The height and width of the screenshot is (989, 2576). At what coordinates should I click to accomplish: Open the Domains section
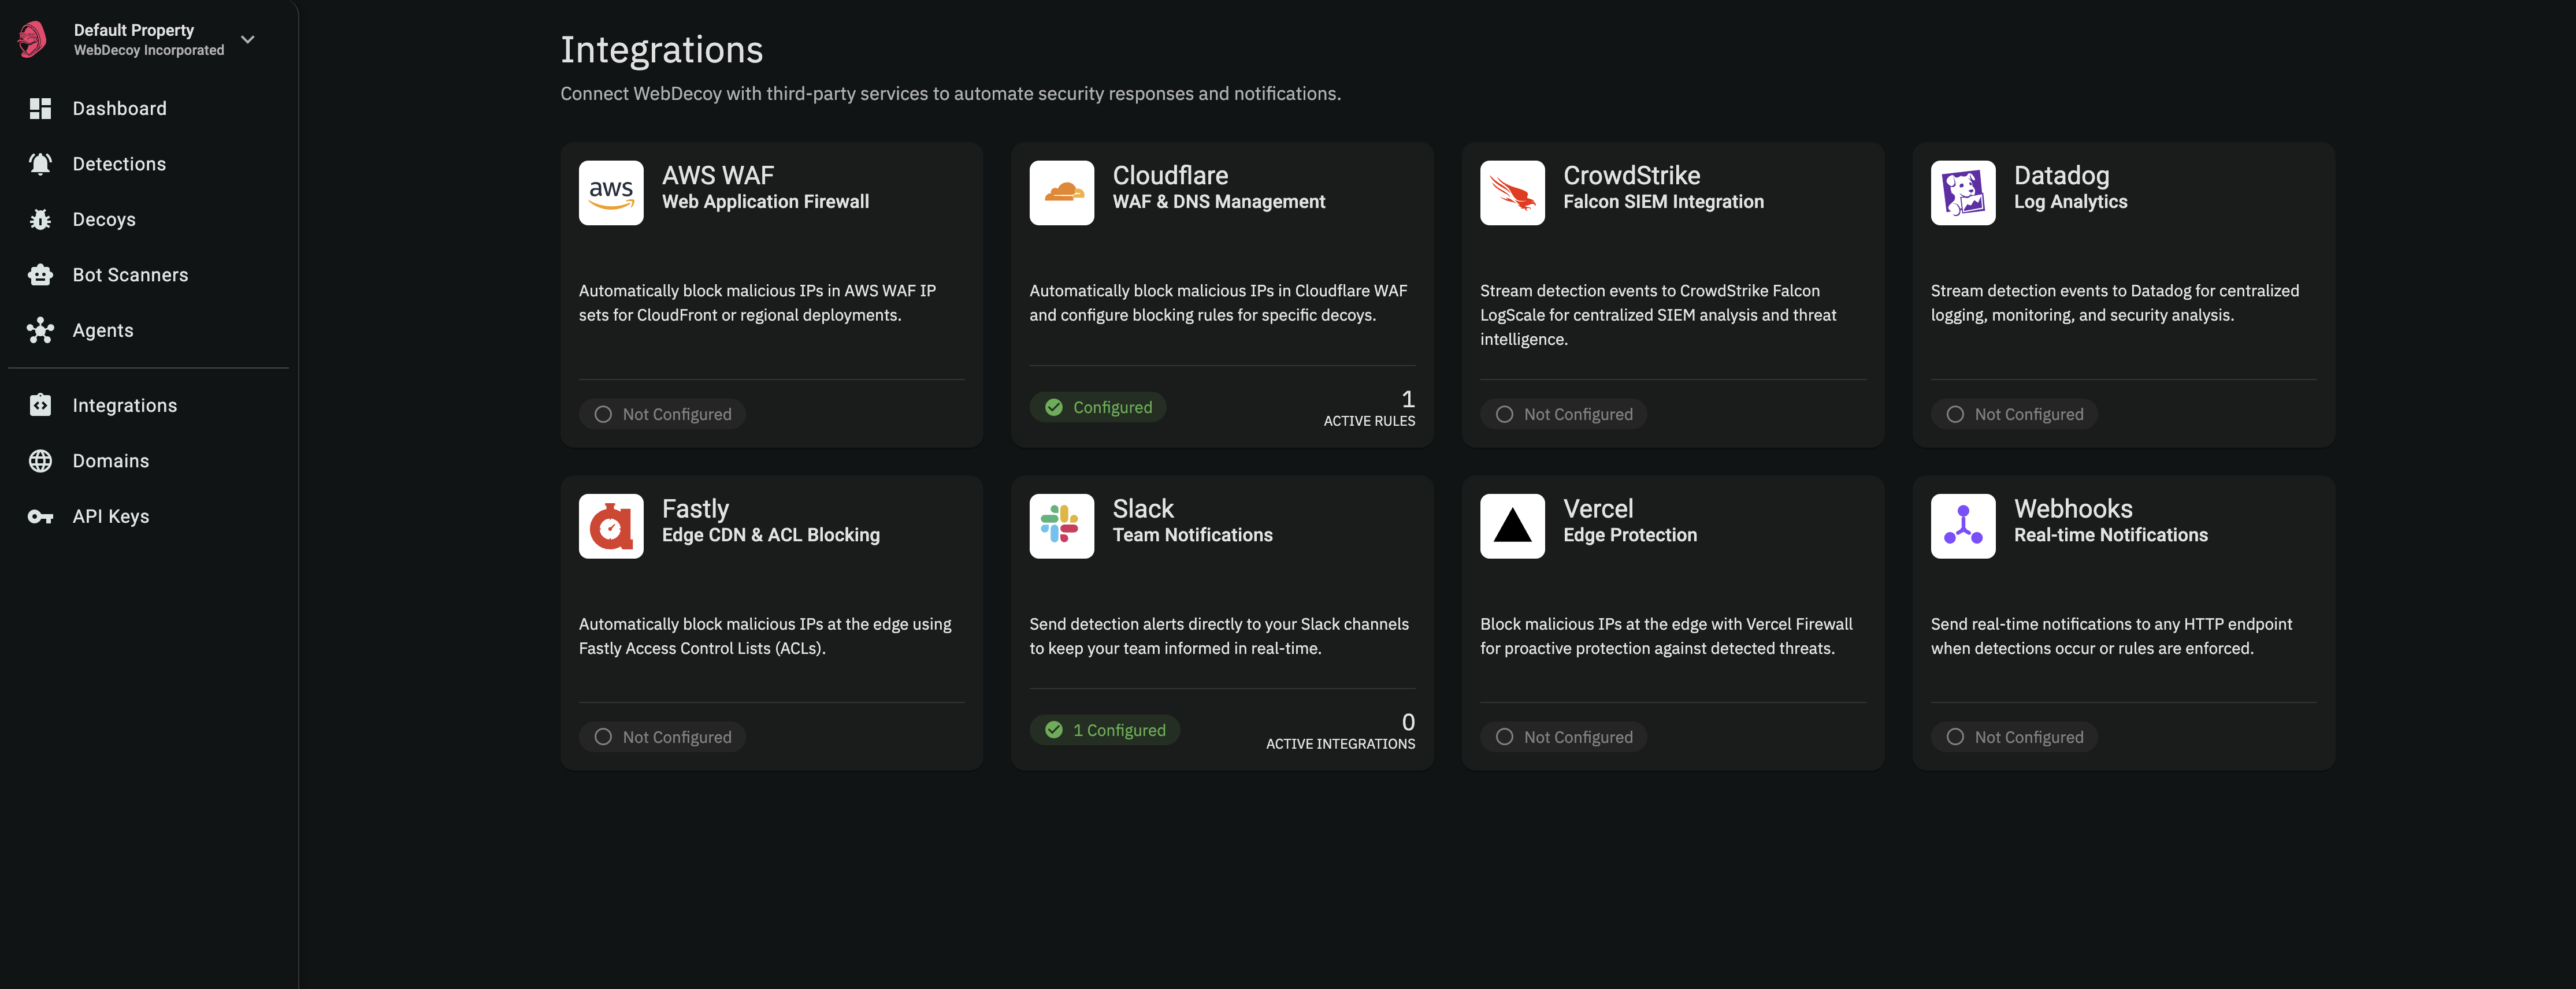click(x=111, y=460)
